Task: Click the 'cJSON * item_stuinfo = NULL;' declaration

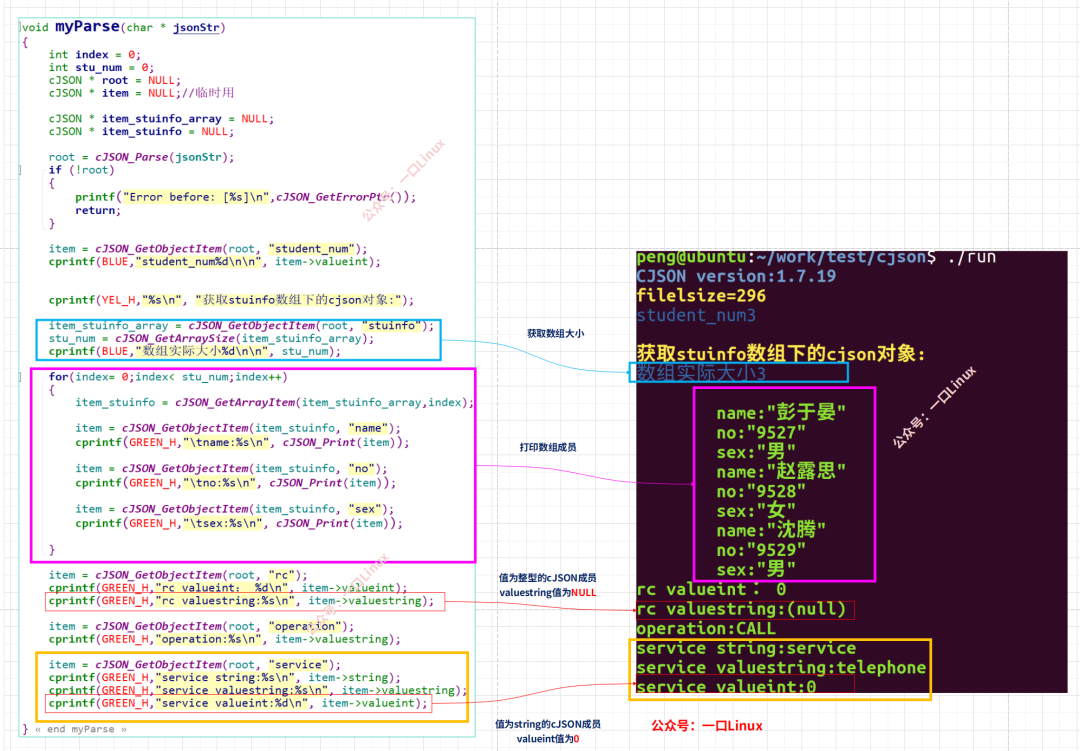Action: click(x=141, y=132)
